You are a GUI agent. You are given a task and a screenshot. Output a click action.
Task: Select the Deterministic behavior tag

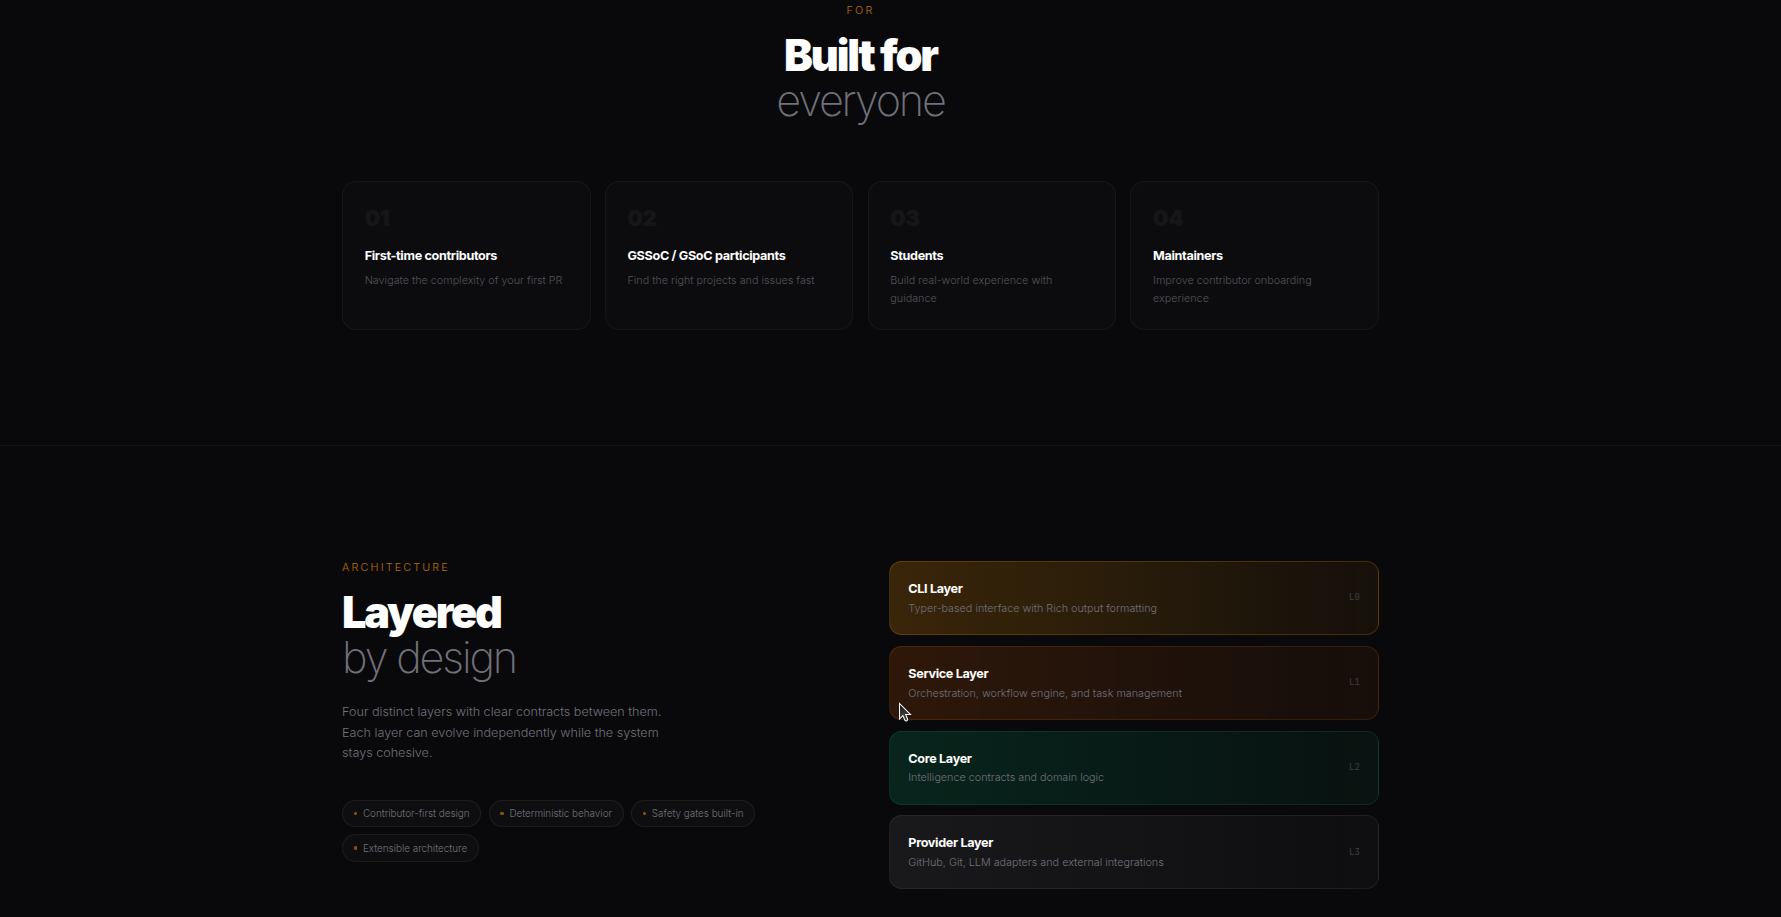[556, 814]
